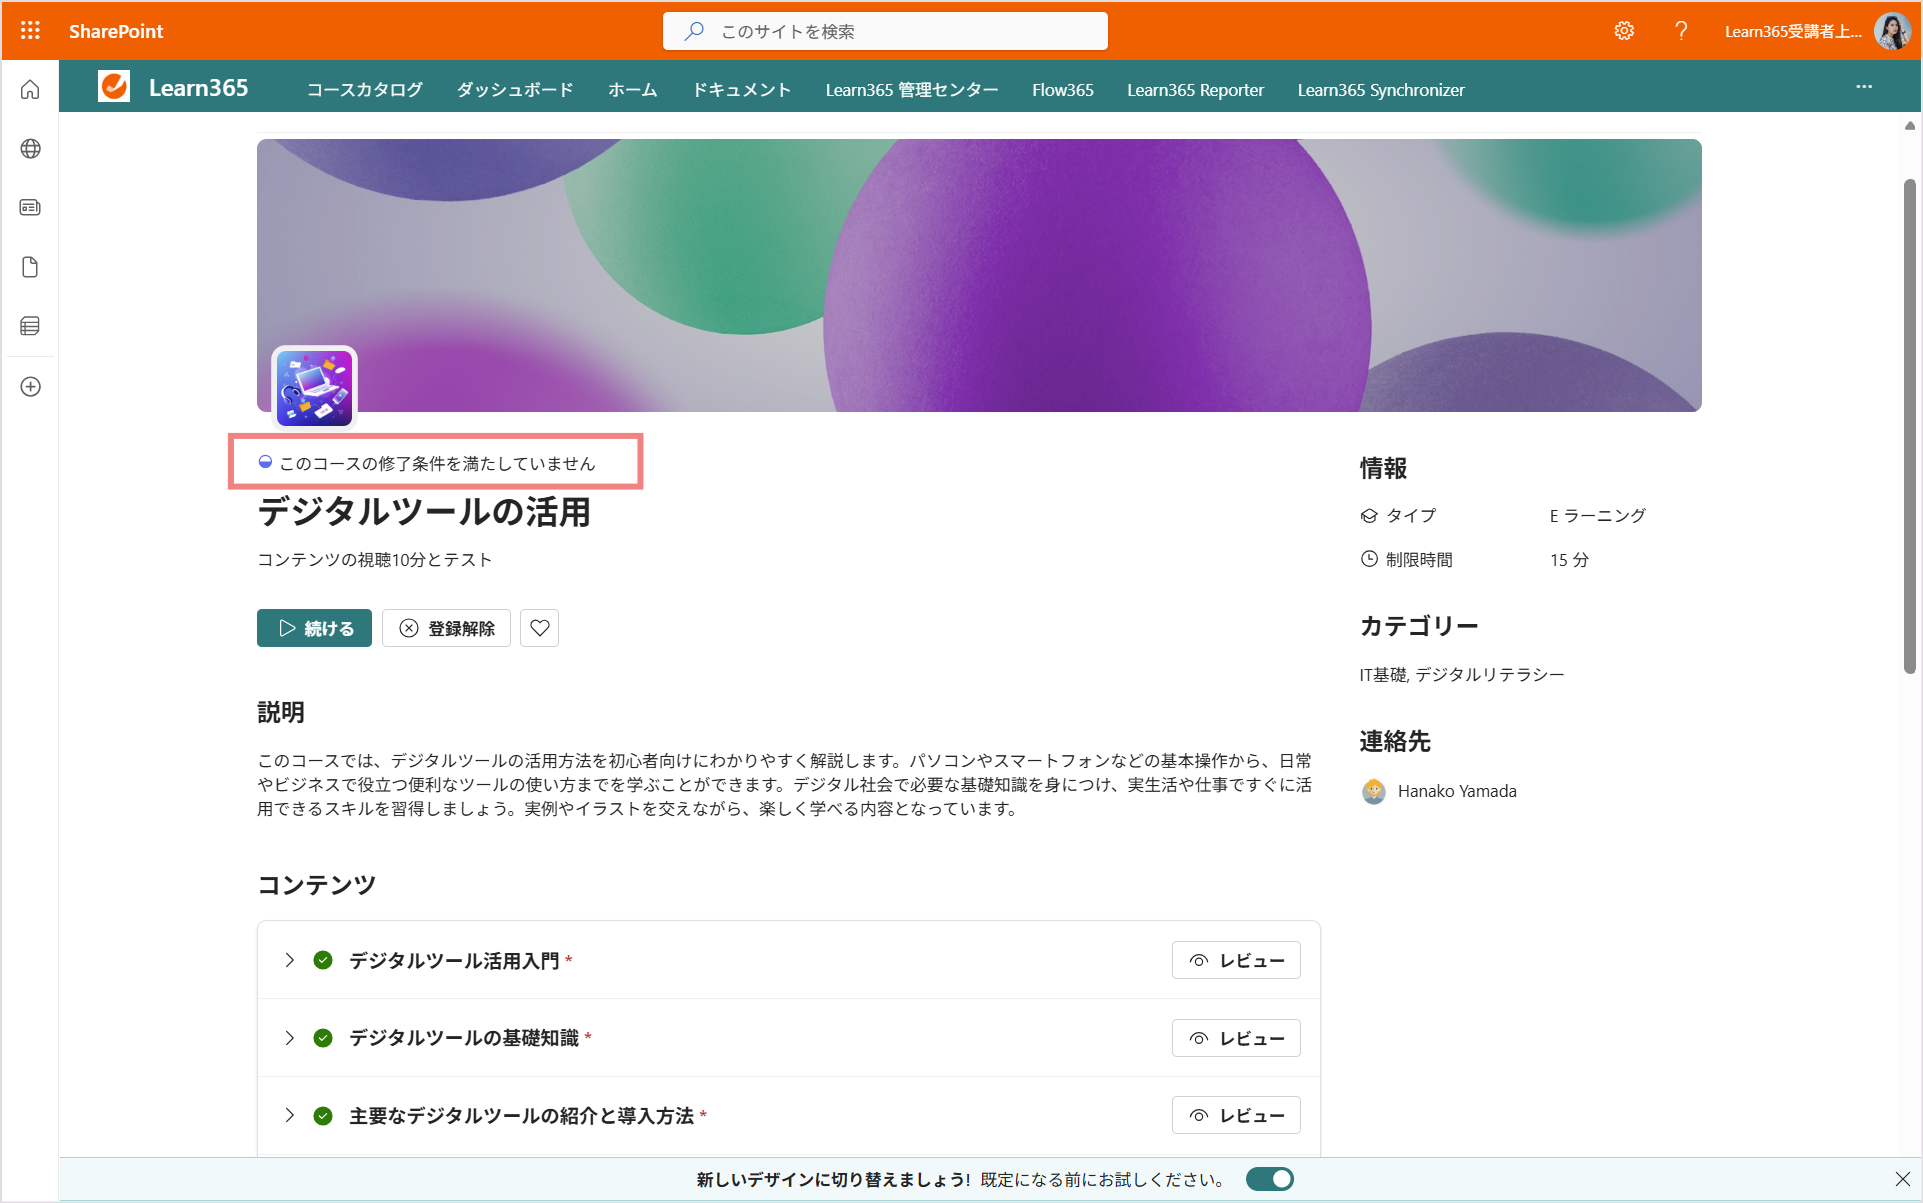The width and height of the screenshot is (1923, 1203).
Task: Click Hanako Yamada contact avatar
Action: pos(1374,792)
